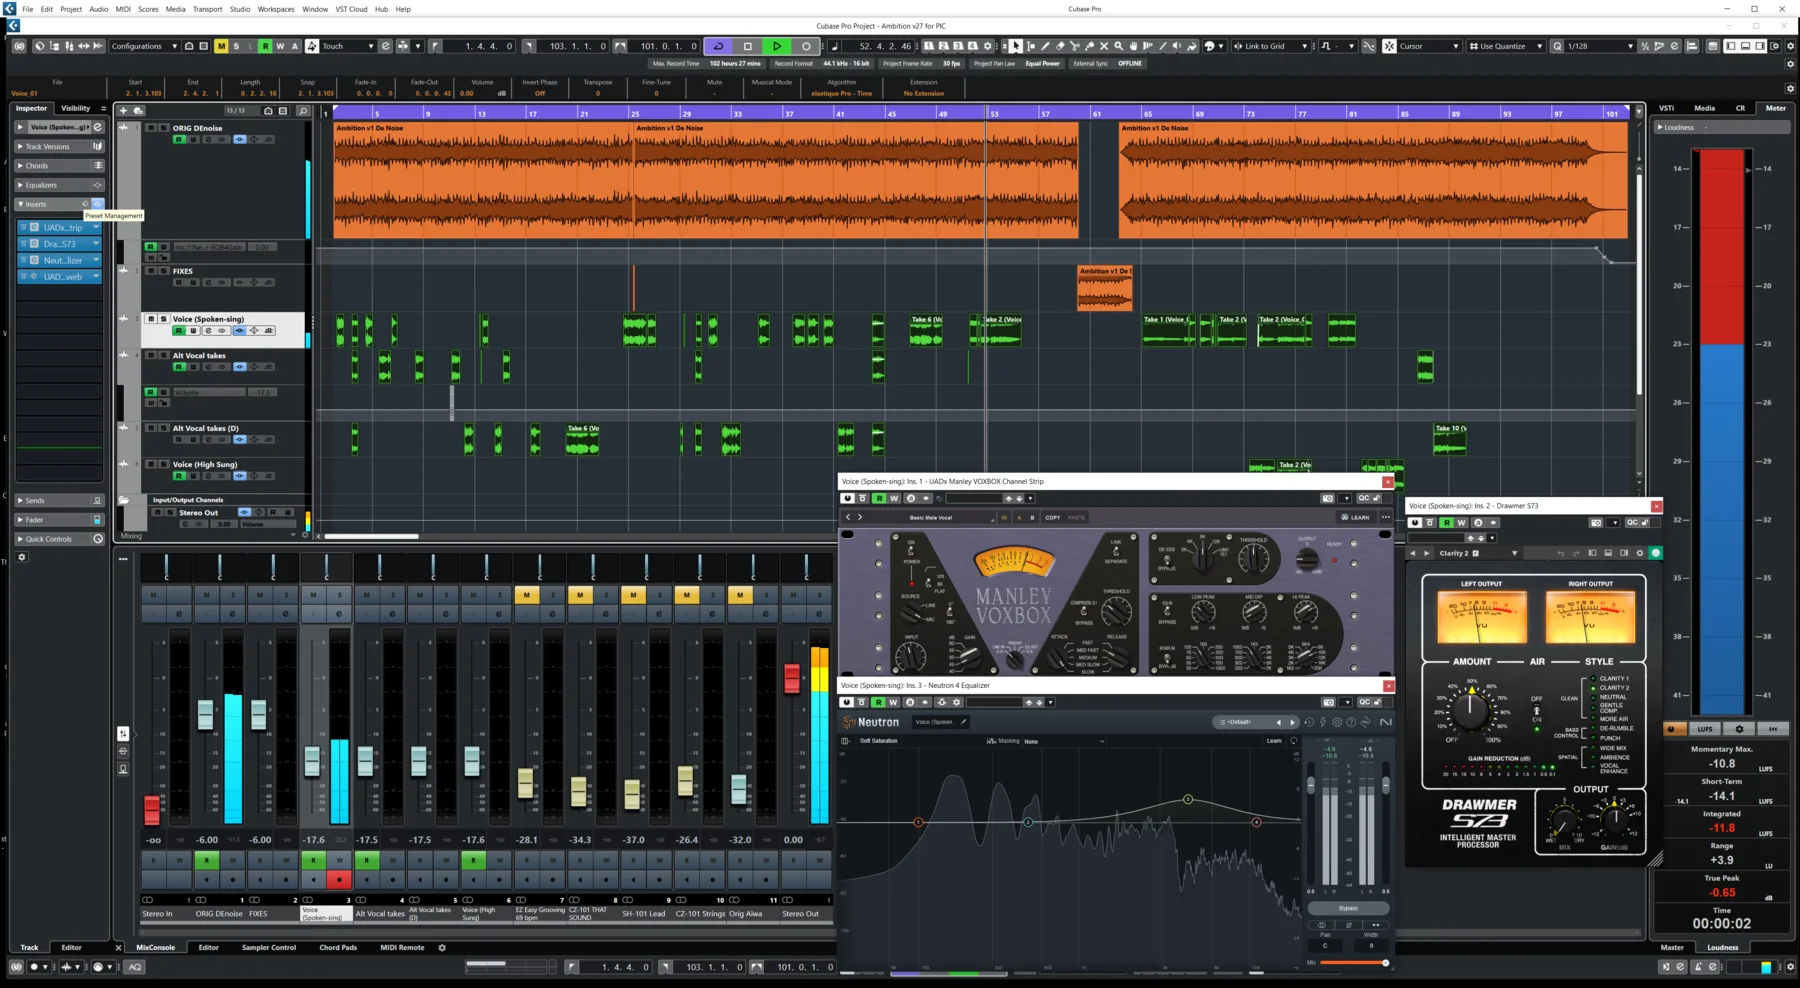Select the Line tool in toolbar
Screen dimensions: 1800x988
pyautogui.click(x=1162, y=46)
